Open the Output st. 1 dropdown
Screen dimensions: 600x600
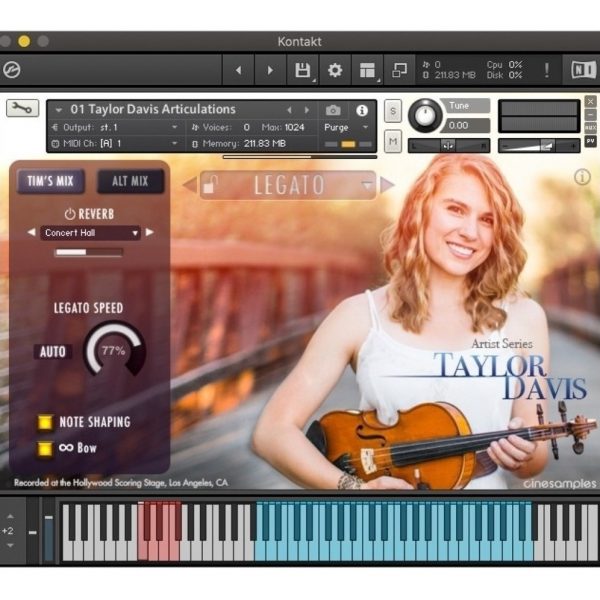click(x=115, y=127)
